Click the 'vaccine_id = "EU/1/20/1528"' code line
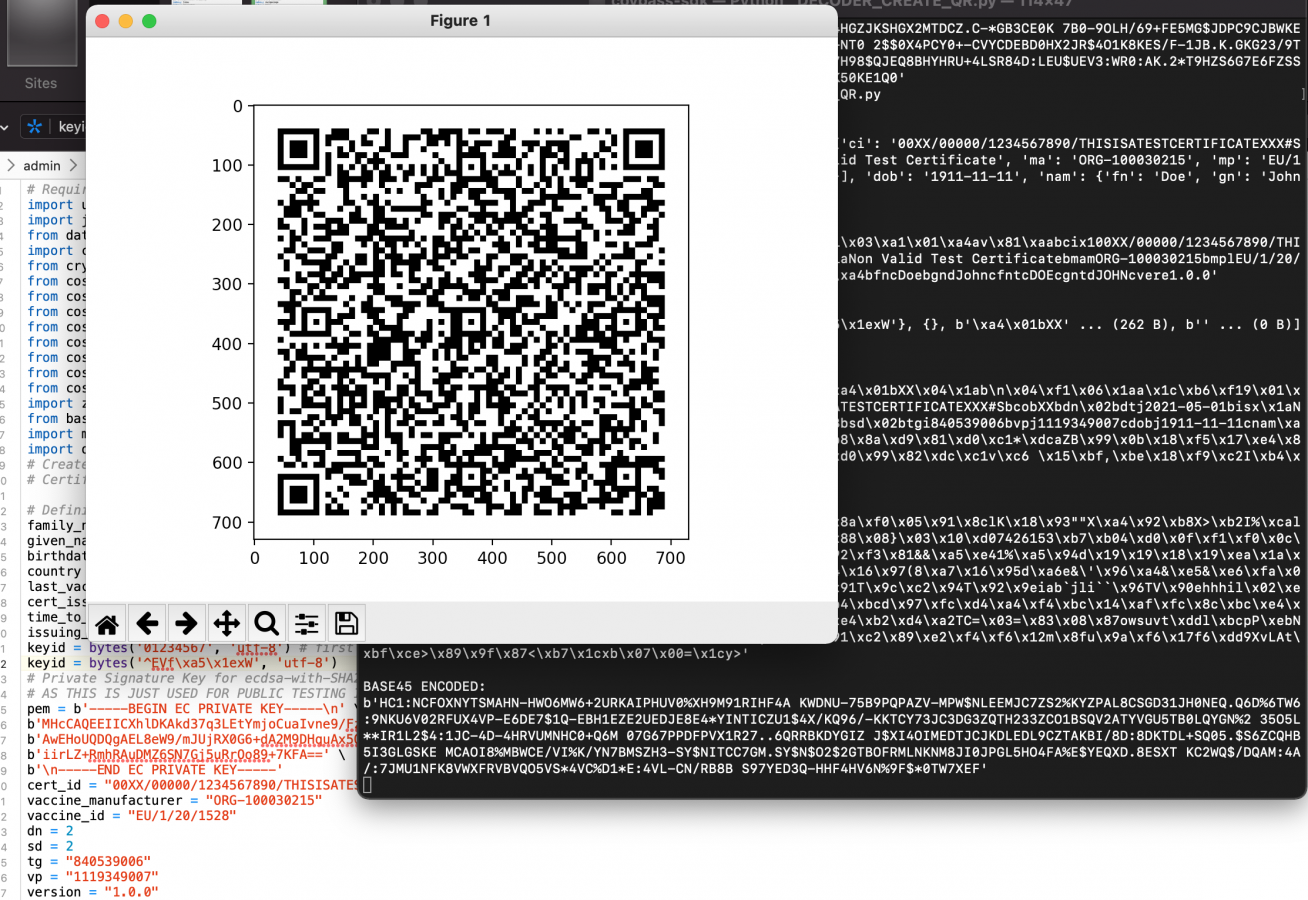The image size is (1308, 900). pyautogui.click(x=132, y=816)
